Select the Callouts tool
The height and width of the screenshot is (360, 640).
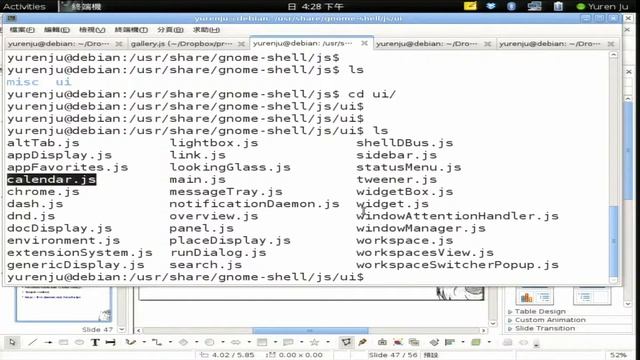tap(288, 342)
